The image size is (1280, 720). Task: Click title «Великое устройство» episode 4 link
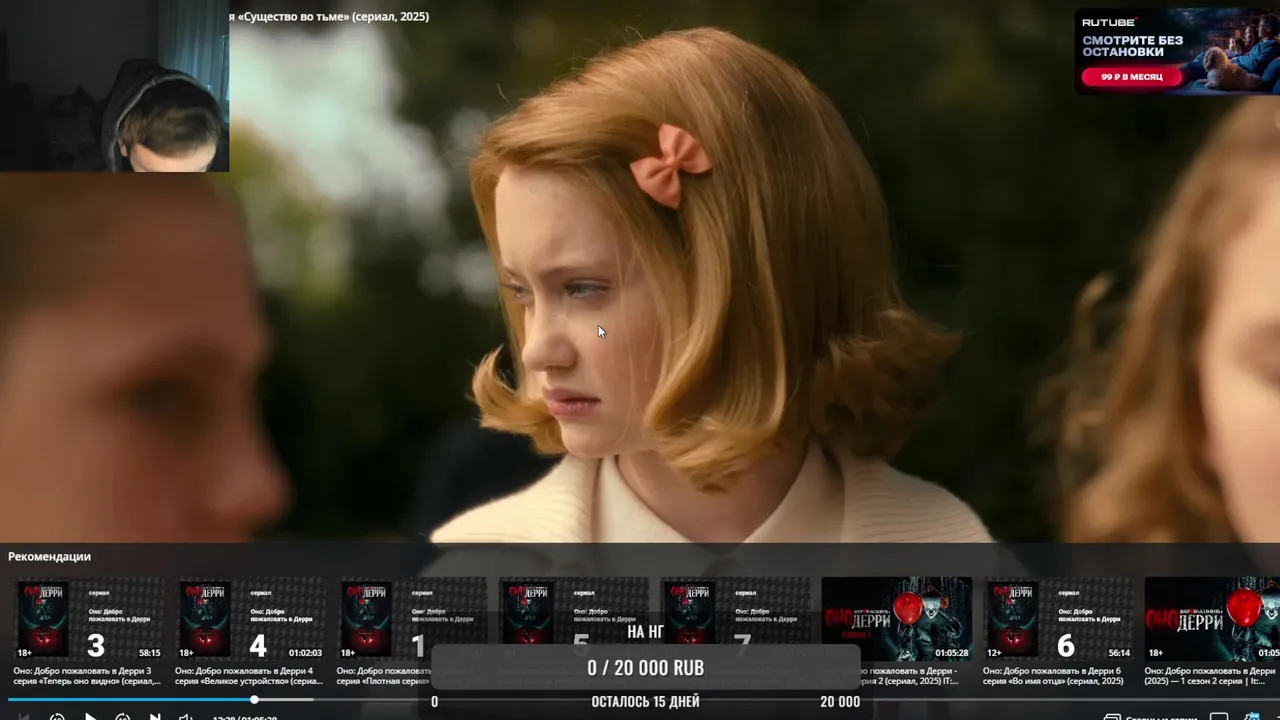[x=249, y=676]
